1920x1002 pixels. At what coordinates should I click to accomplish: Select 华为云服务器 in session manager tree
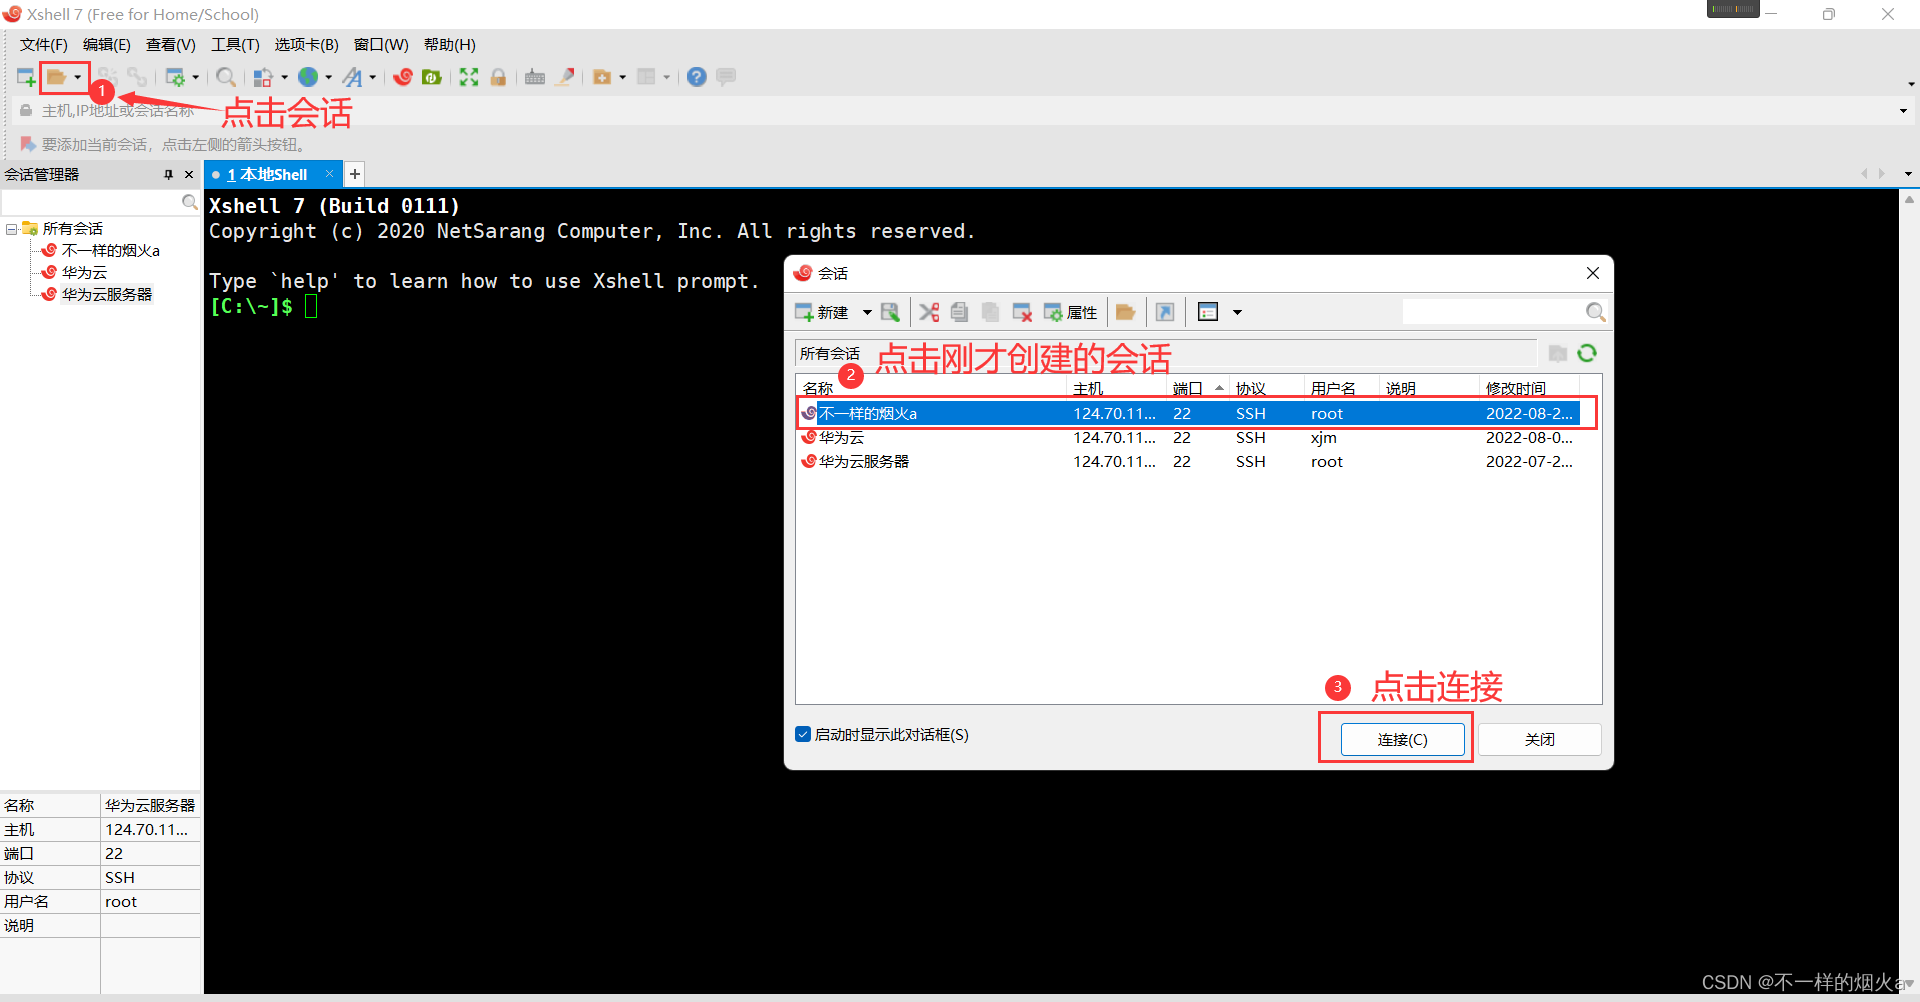(107, 295)
